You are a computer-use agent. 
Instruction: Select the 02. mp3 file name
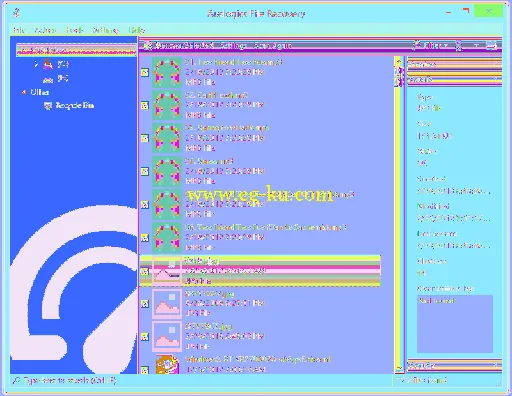[x=216, y=95]
